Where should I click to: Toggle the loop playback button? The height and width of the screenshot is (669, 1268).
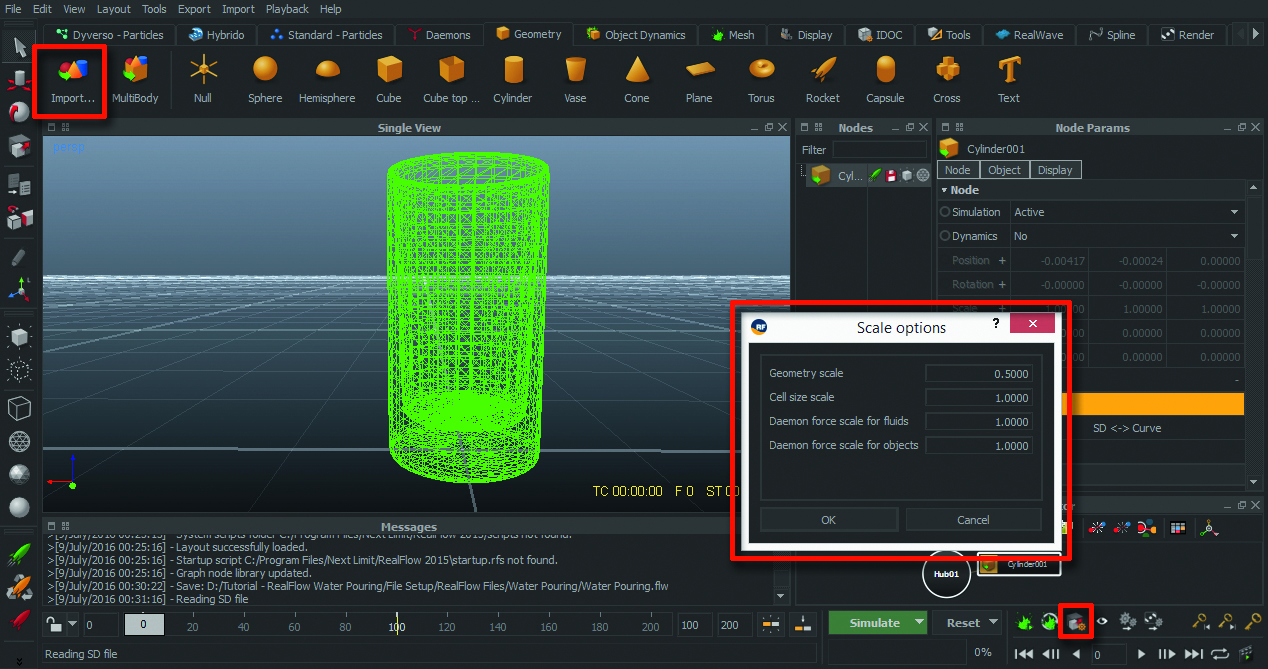click(1219, 654)
